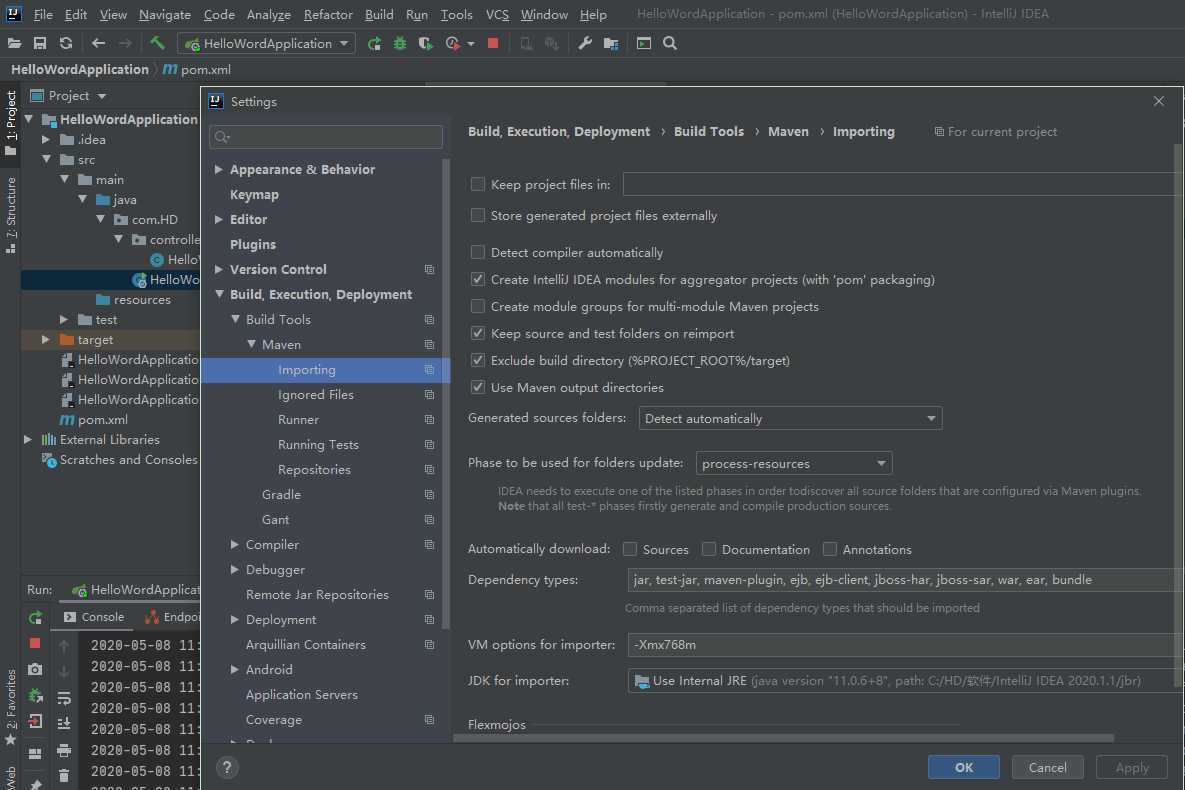Uncheck Keep source and test folders on reimport

[478, 333]
